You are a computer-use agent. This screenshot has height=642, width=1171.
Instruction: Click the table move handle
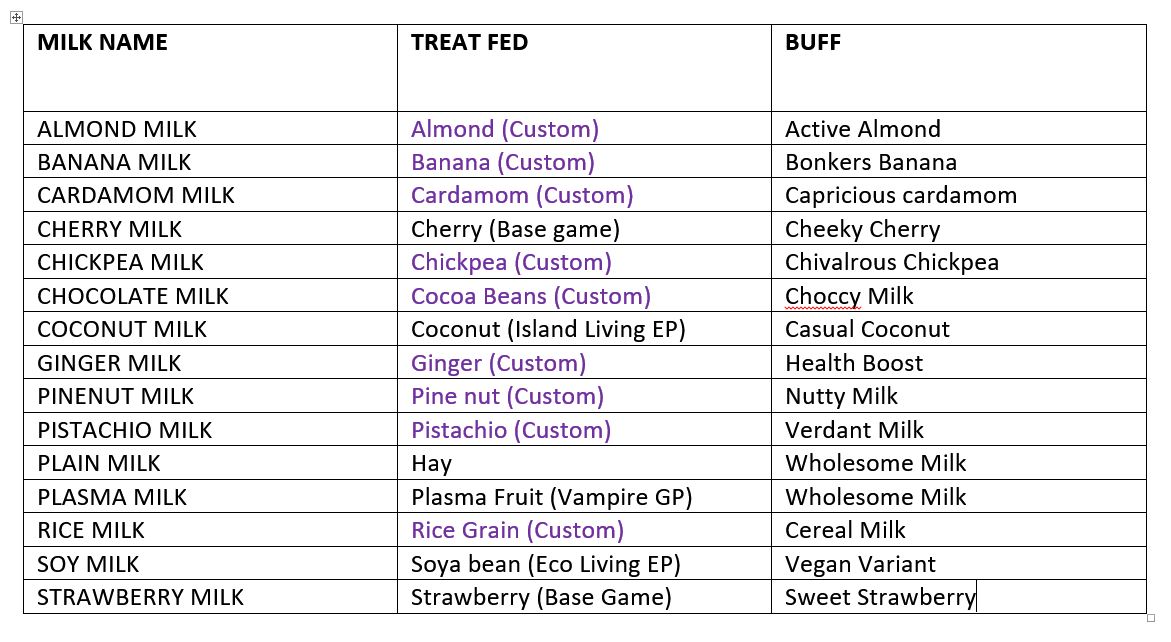click(16, 17)
